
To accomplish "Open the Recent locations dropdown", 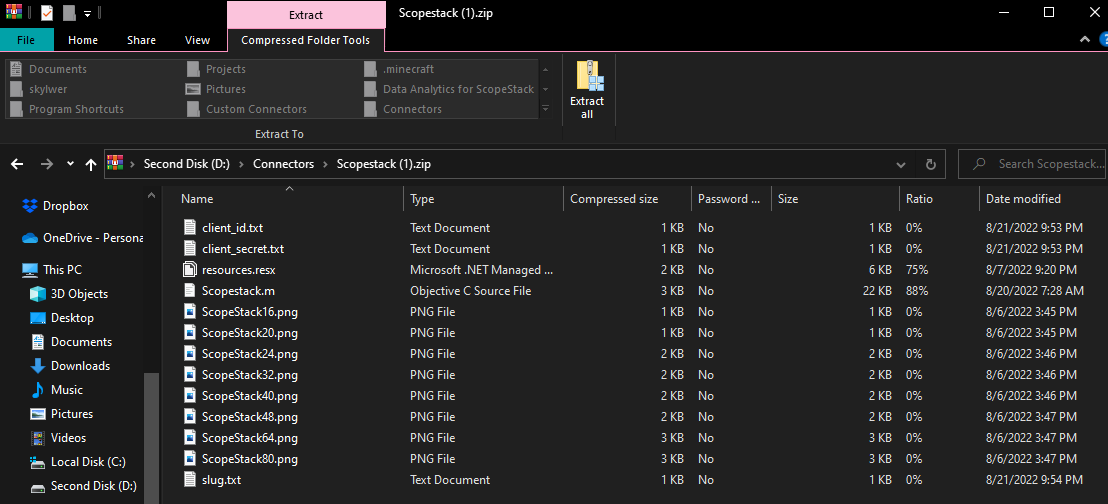I will click(x=70, y=164).
